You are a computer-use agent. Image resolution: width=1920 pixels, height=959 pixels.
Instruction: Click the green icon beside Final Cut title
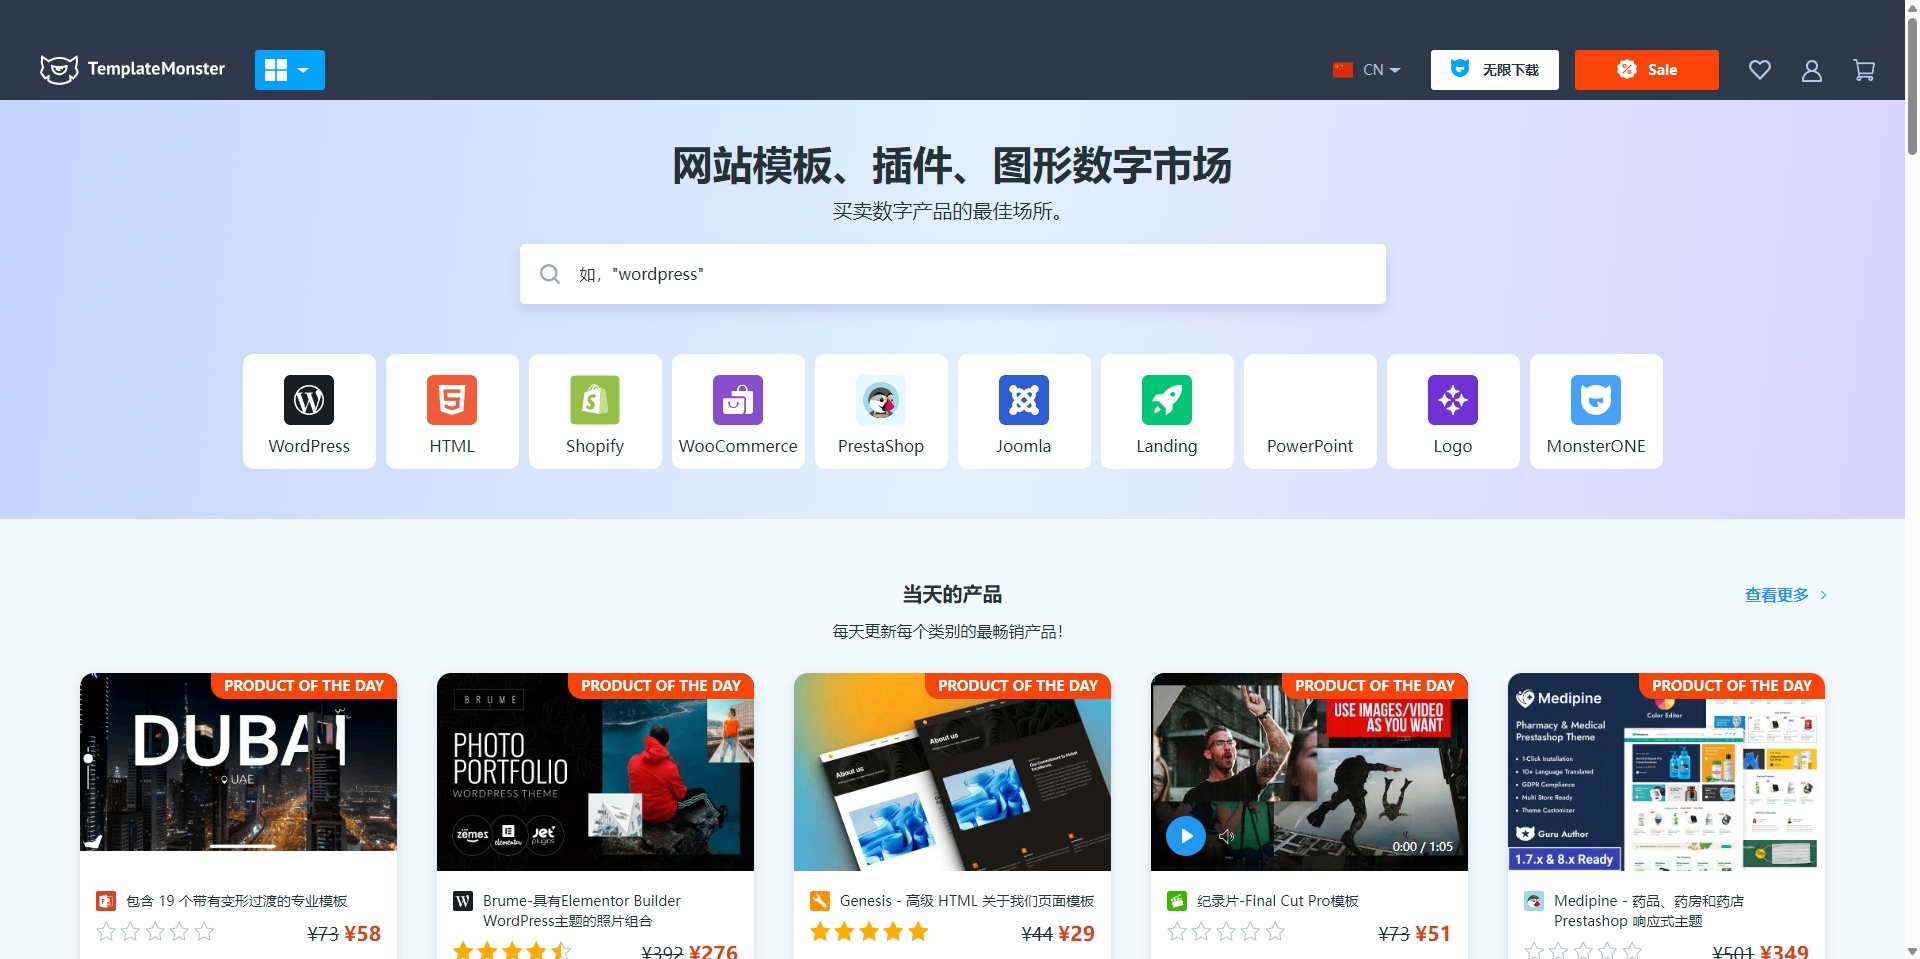point(1177,901)
